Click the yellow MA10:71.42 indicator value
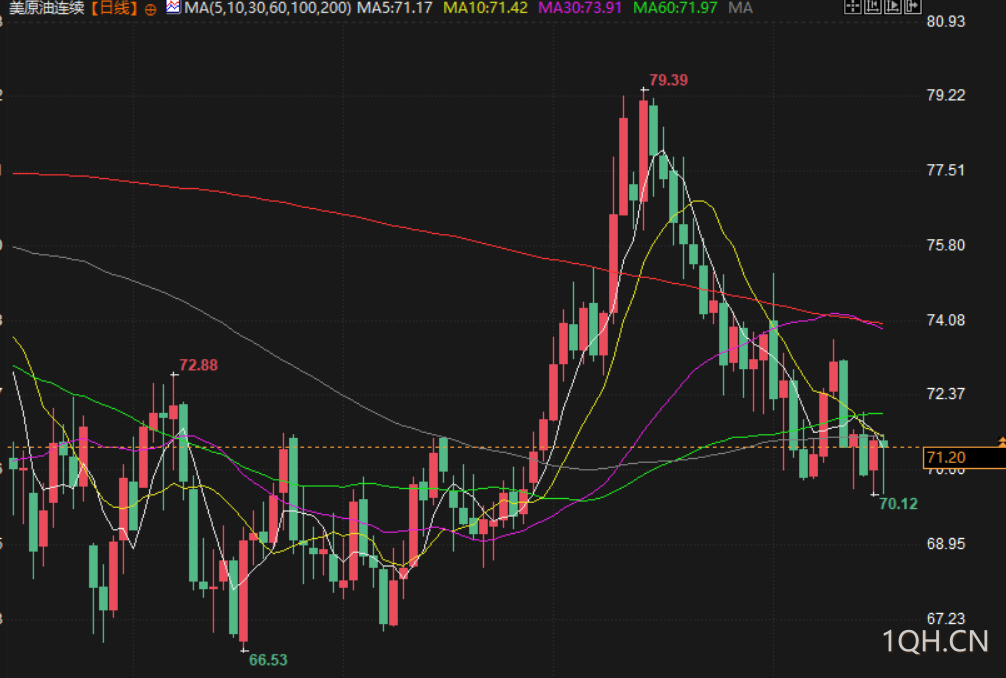 tap(486, 8)
